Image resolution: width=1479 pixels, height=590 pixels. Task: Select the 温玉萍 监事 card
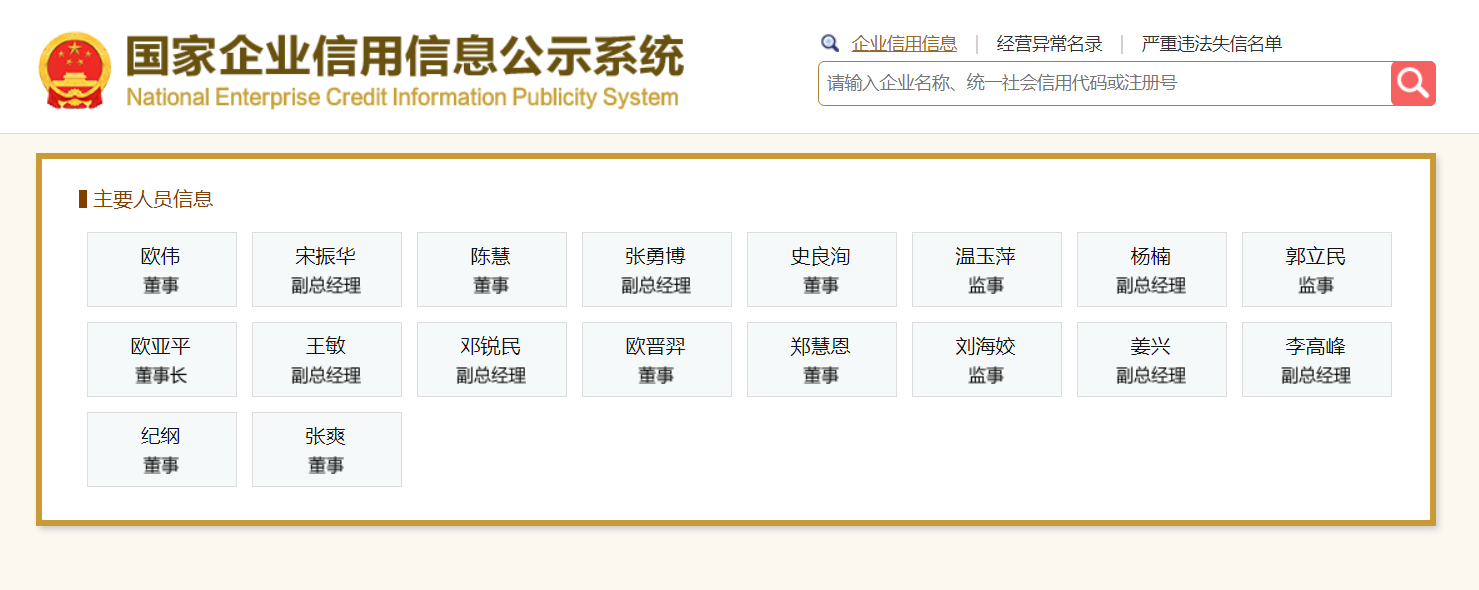pos(987,270)
